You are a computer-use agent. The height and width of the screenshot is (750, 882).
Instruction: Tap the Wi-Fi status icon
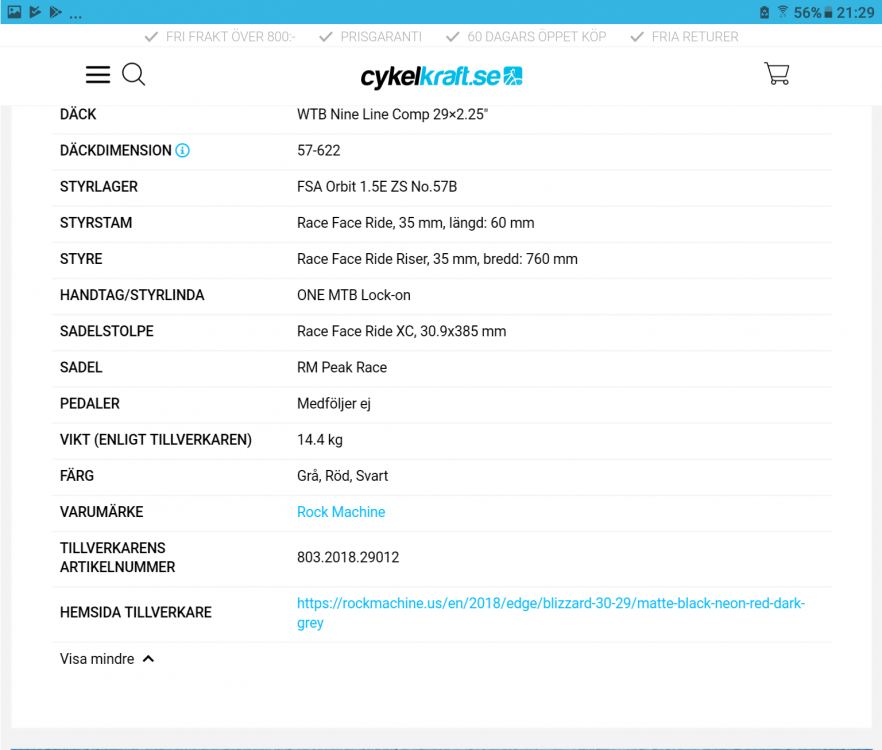[x=782, y=12]
